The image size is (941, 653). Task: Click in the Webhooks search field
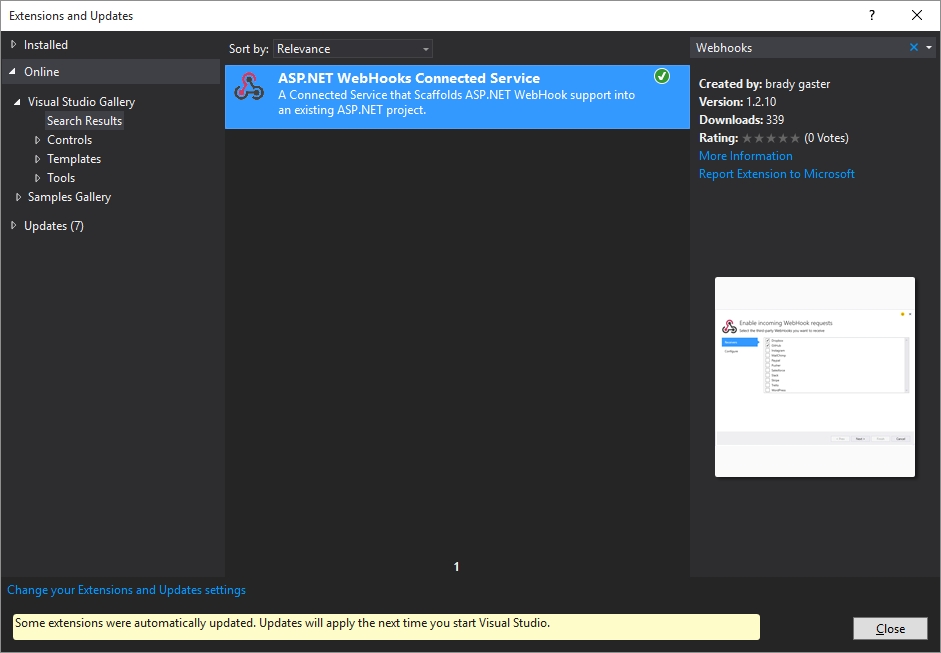click(x=798, y=47)
